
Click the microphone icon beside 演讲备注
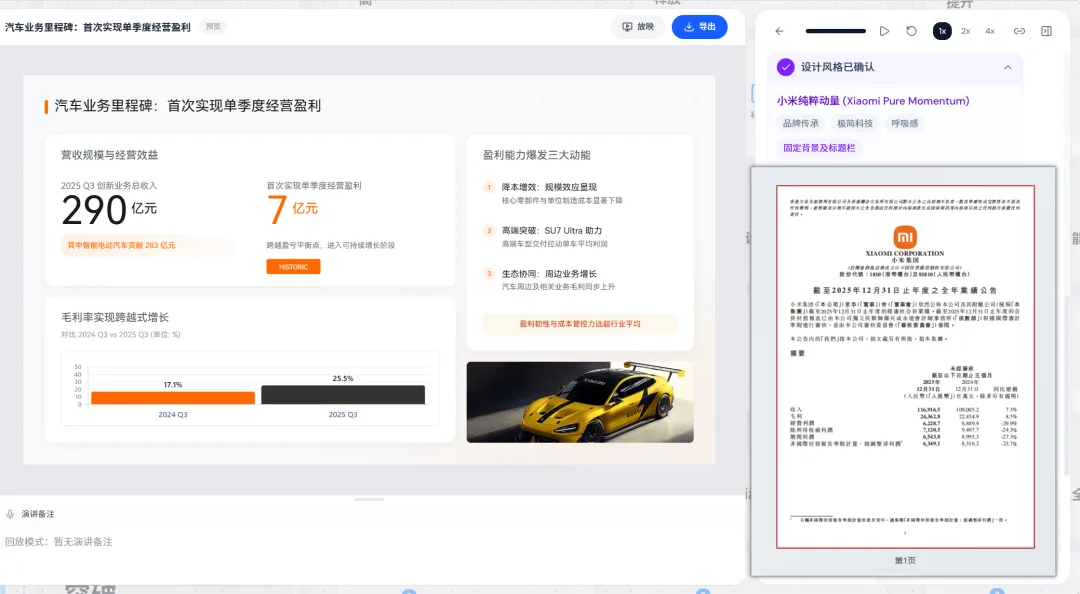click(10, 514)
